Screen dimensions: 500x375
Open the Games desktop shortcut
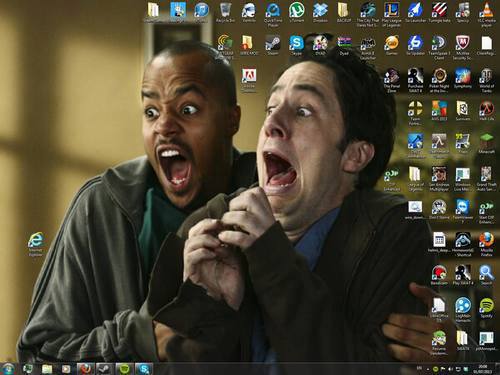coord(391,45)
